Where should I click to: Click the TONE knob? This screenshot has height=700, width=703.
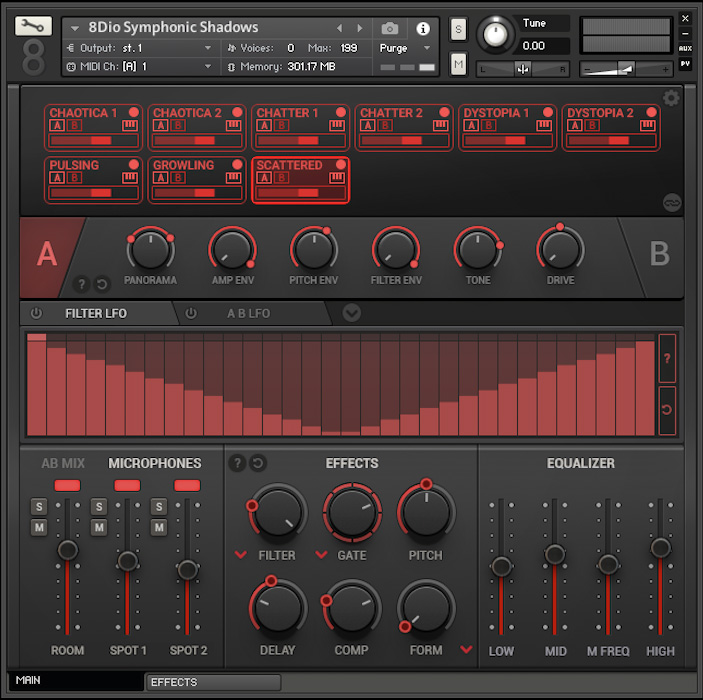click(x=478, y=250)
